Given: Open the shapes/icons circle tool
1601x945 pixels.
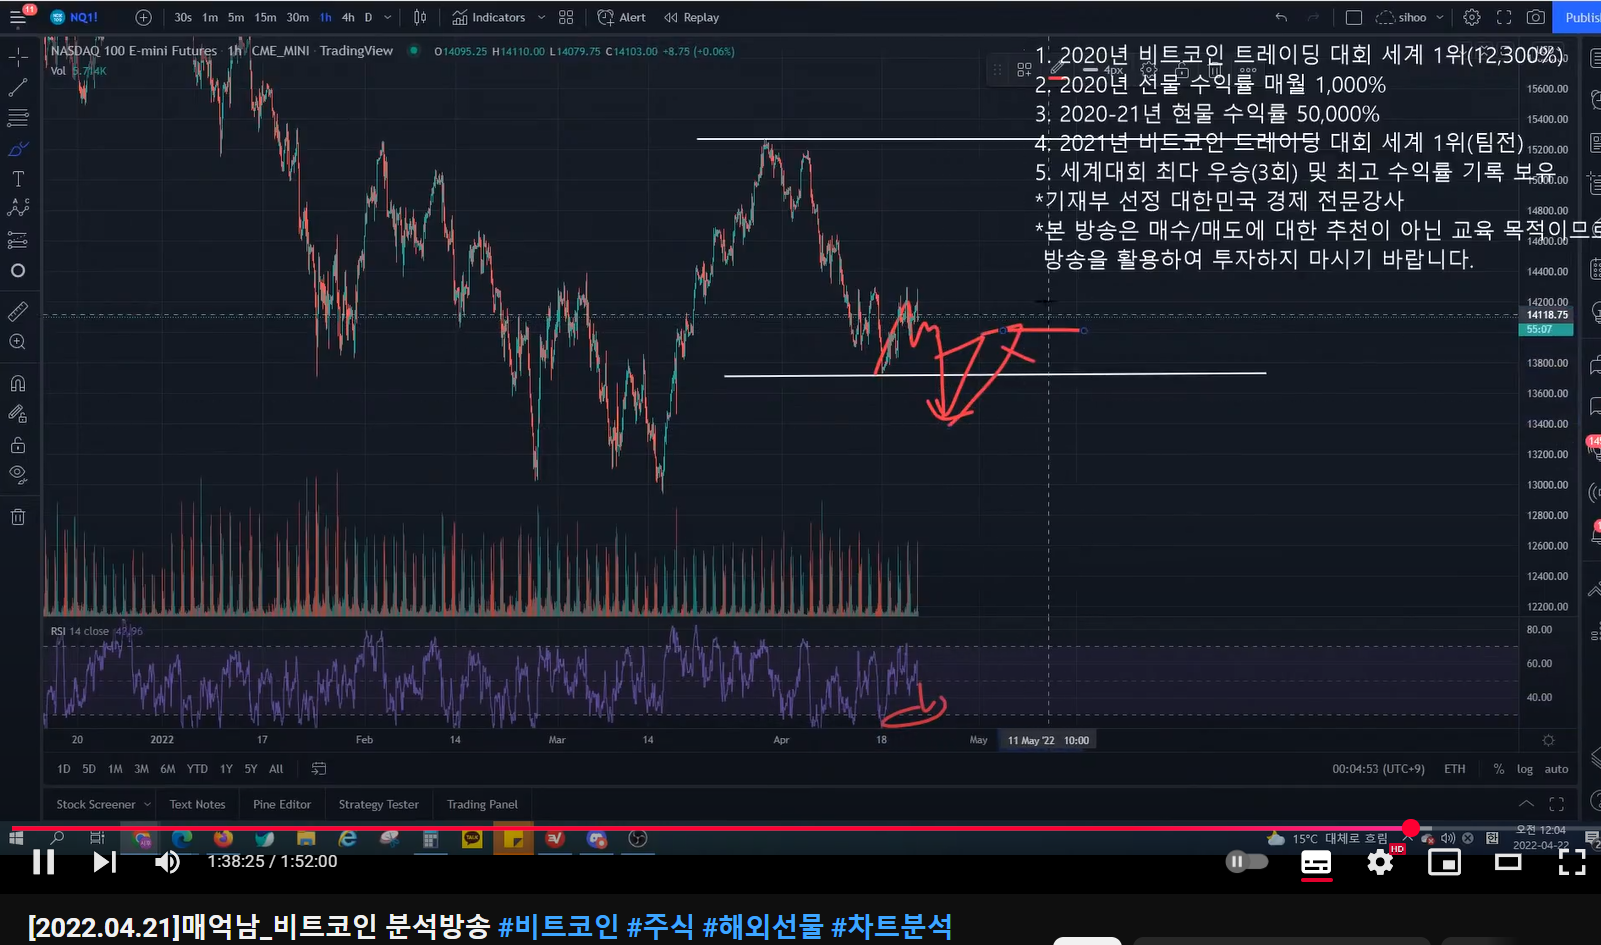Looking at the screenshot, I should click(18, 271).
